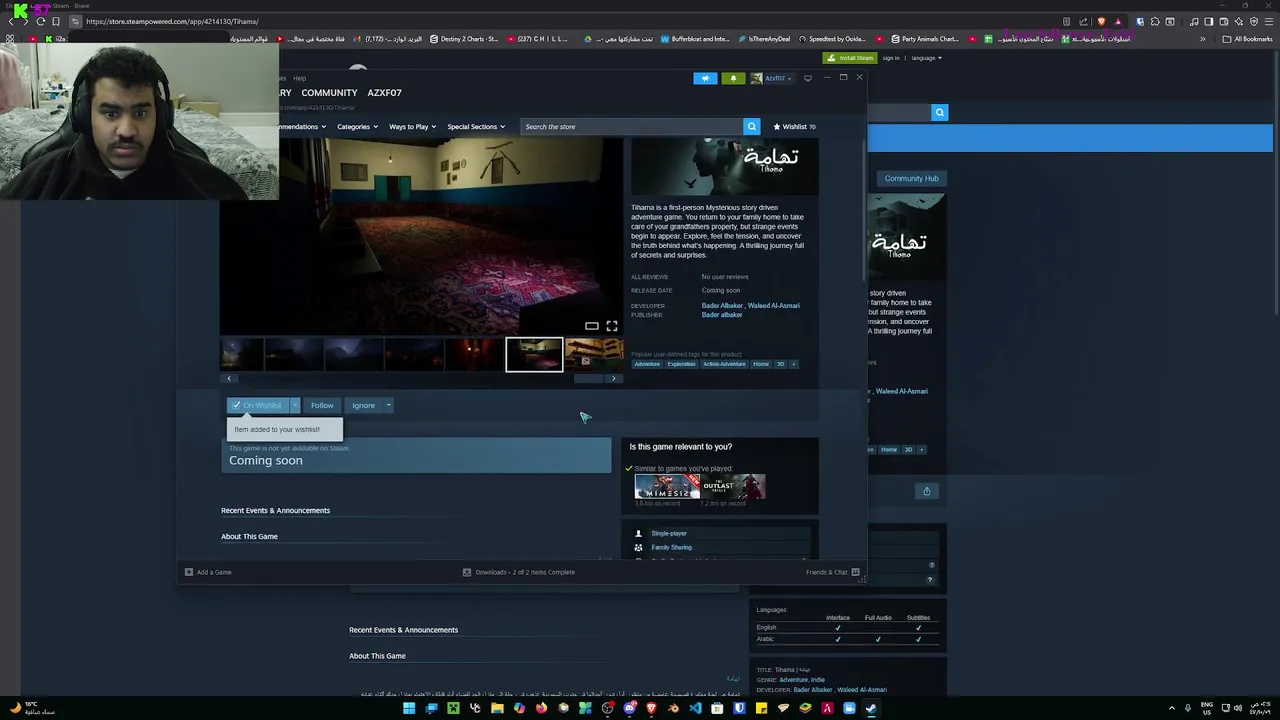Expand the Ignore options dropdown arrow
Screen dimensions: 1280x720
point(388,405)
